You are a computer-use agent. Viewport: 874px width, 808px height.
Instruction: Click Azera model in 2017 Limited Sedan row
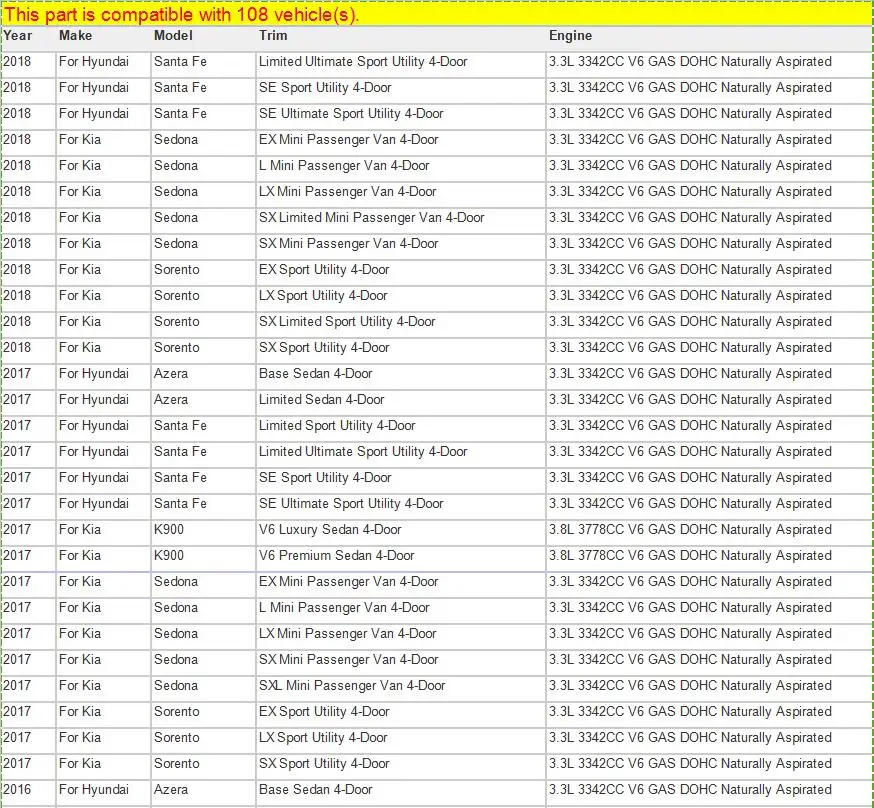(x=171, y=400)
